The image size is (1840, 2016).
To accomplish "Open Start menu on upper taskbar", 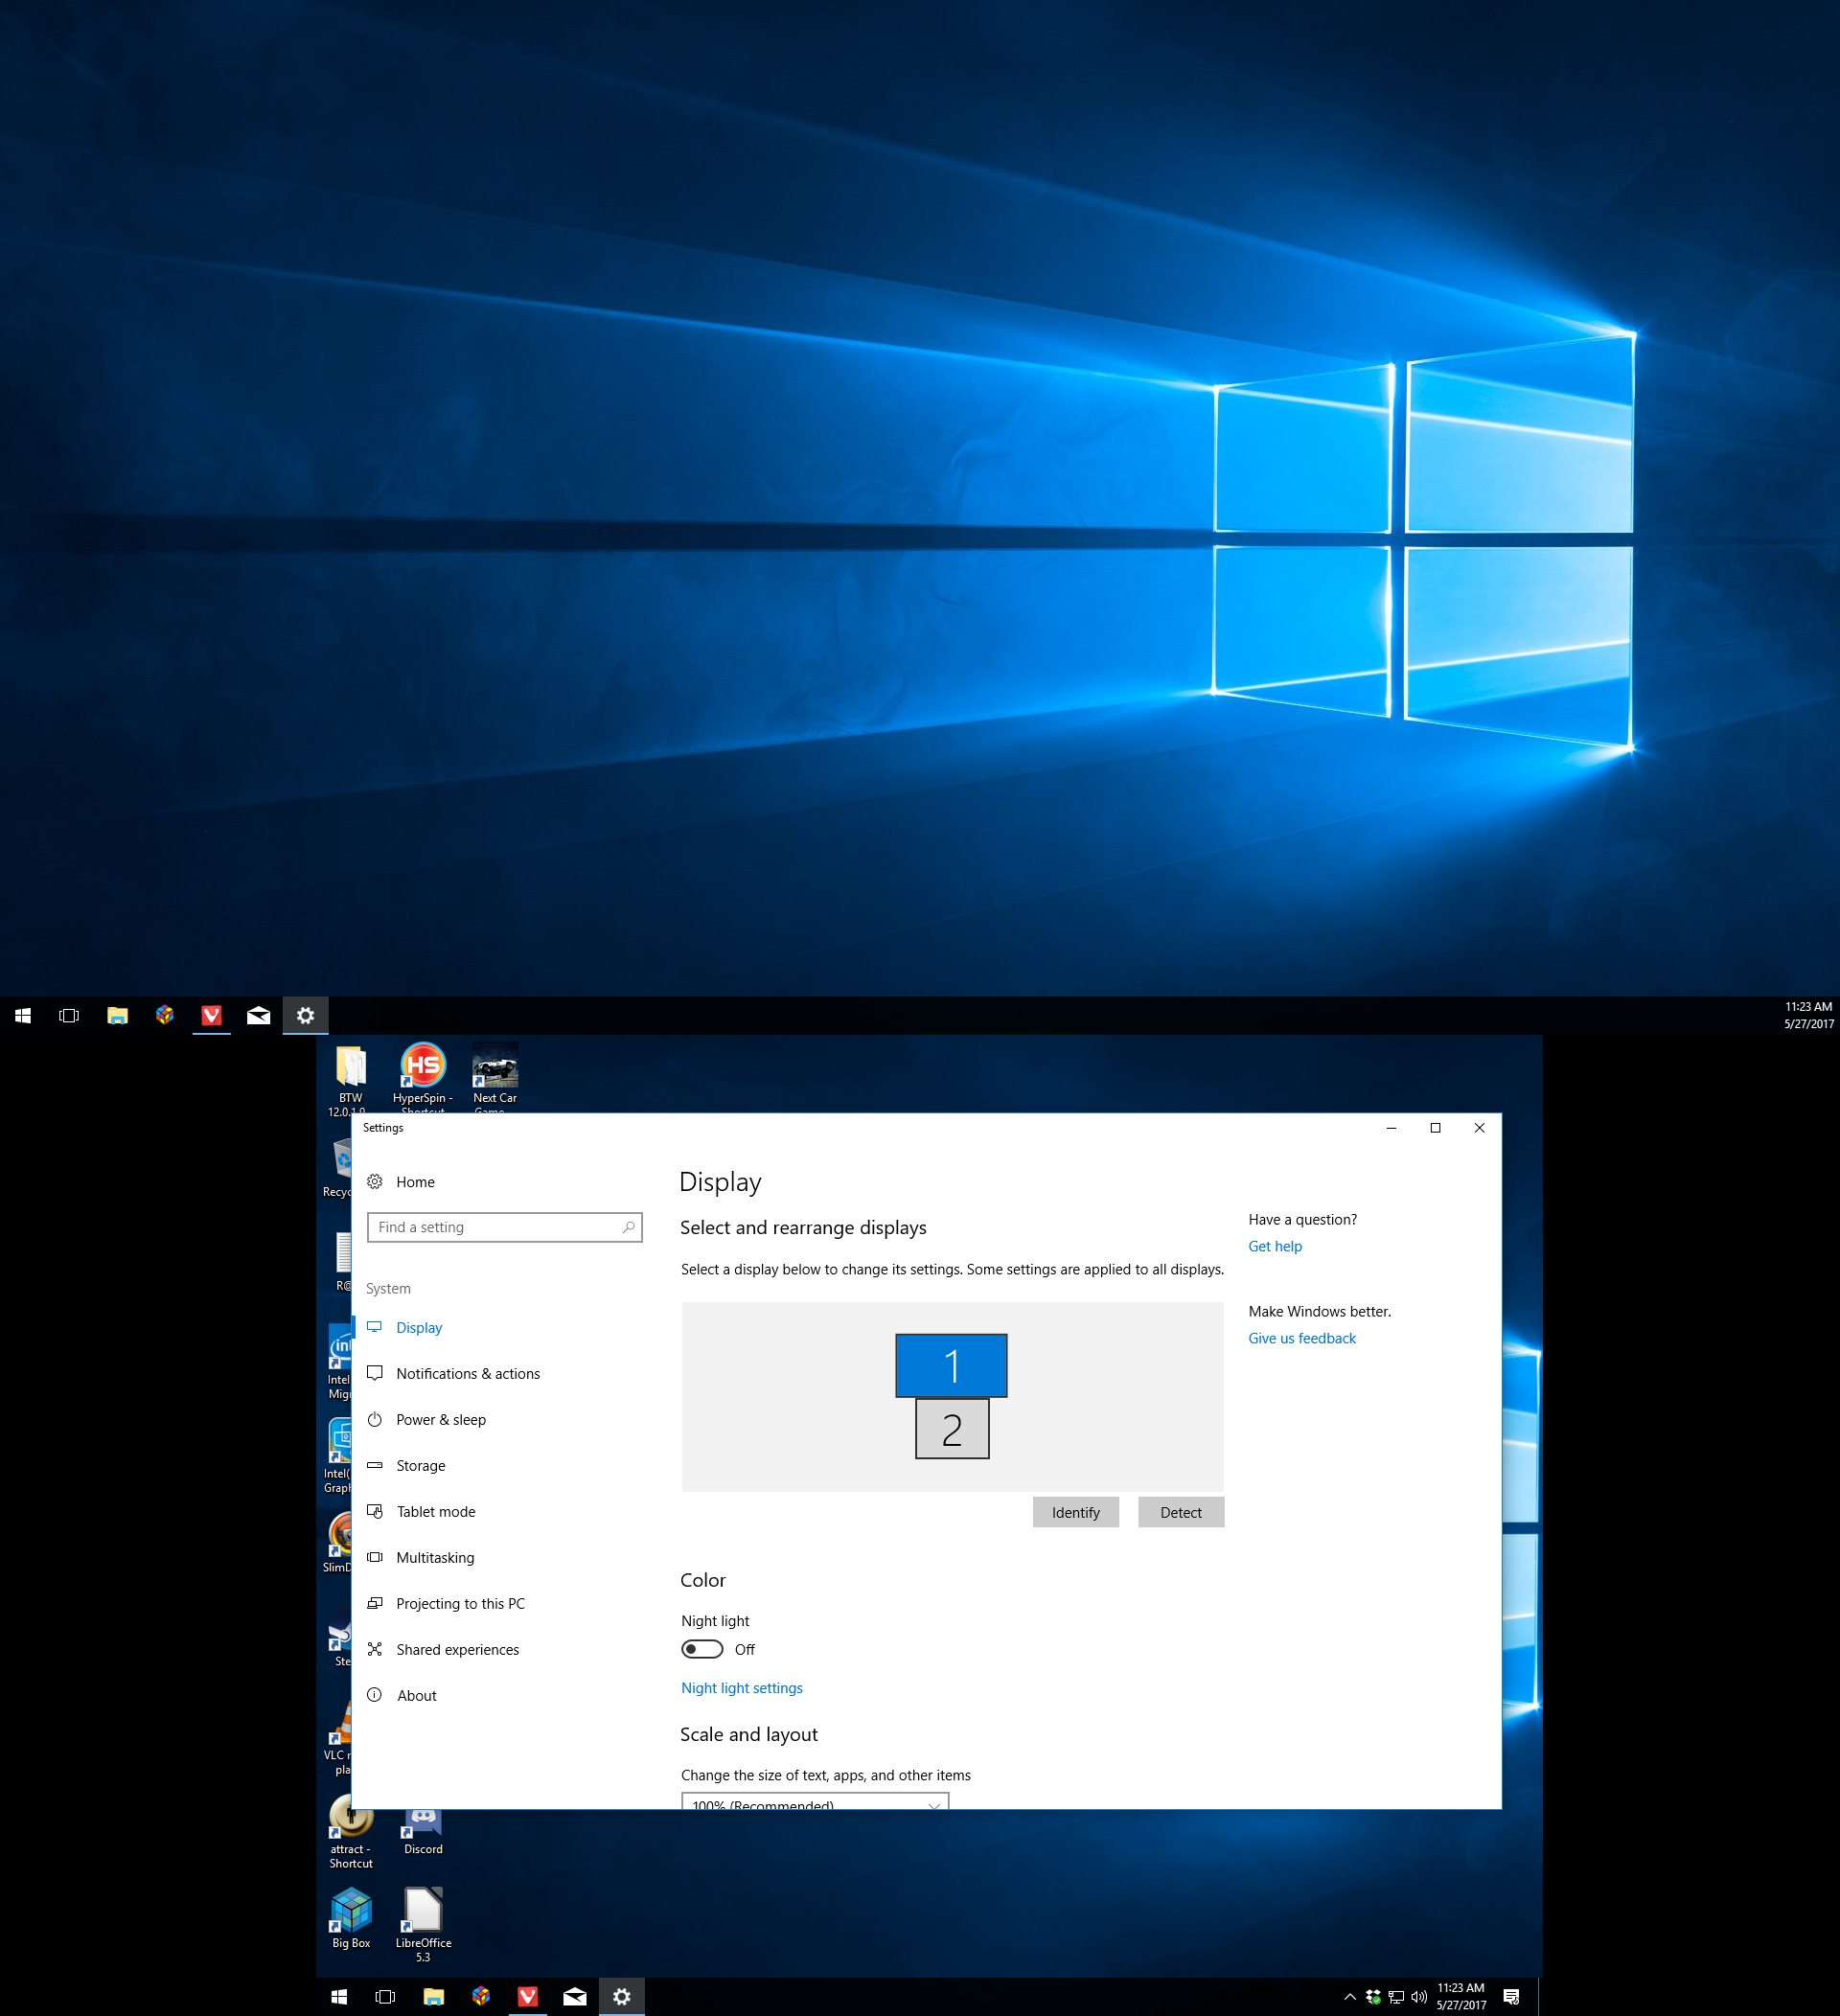I will (x=23, y=1016).
